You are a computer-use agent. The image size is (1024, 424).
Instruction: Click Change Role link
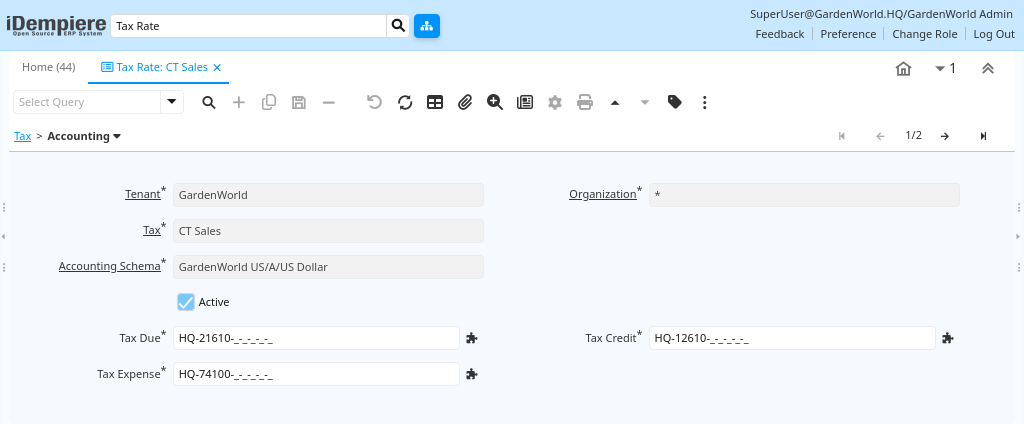[x=925, y=34]
